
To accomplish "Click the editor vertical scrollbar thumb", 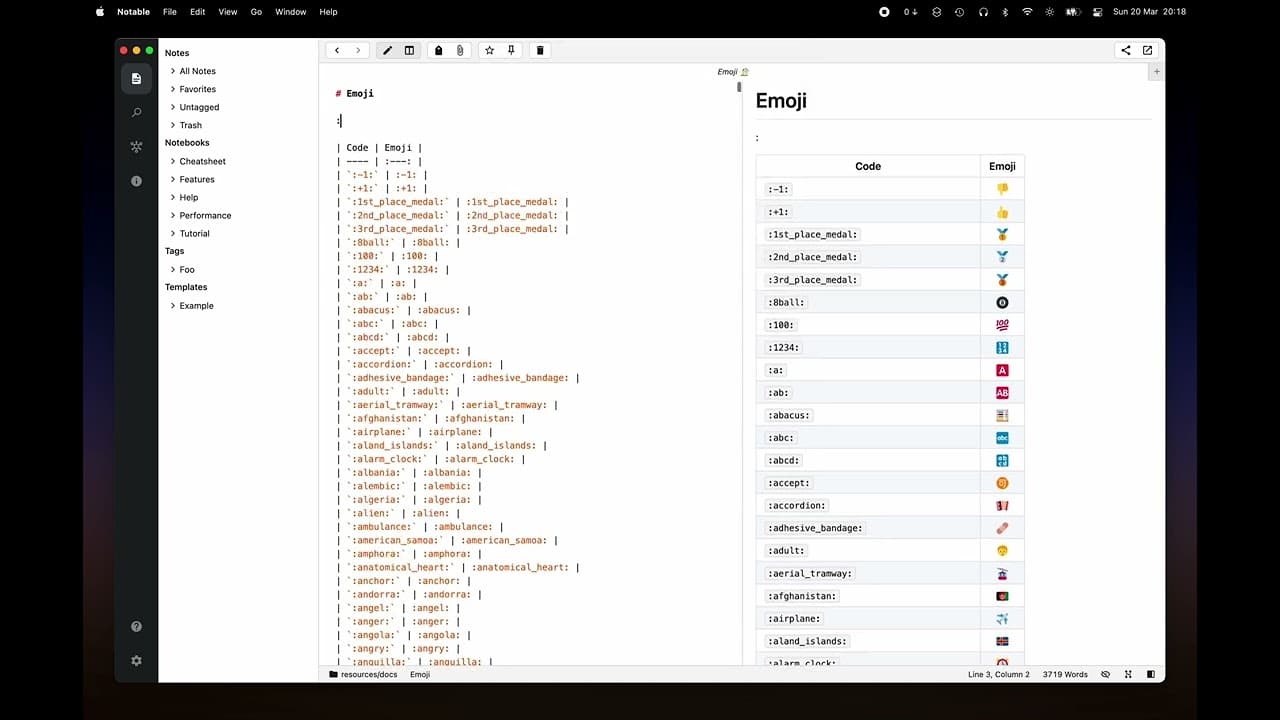I will pyautogui.click(x=739, y=86).
